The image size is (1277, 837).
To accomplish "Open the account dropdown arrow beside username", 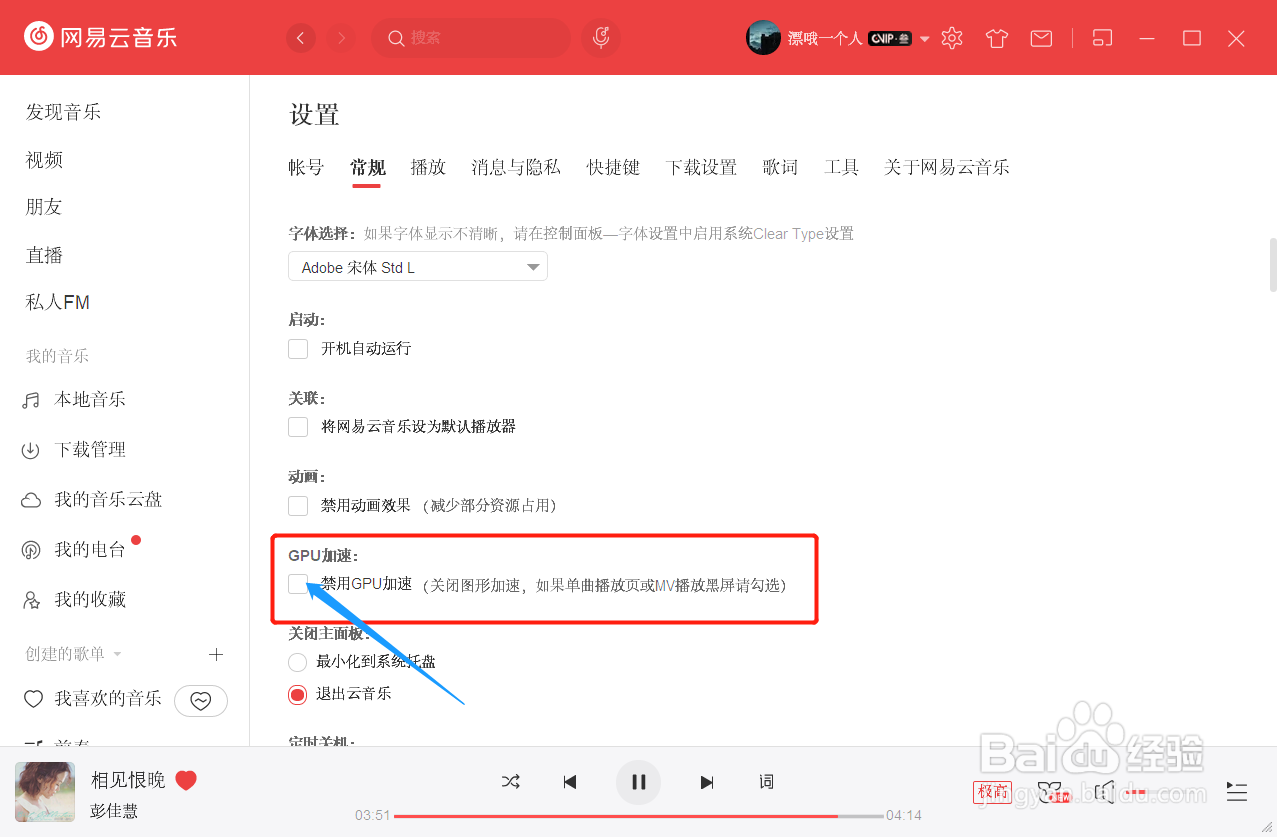I will [924, 39].
